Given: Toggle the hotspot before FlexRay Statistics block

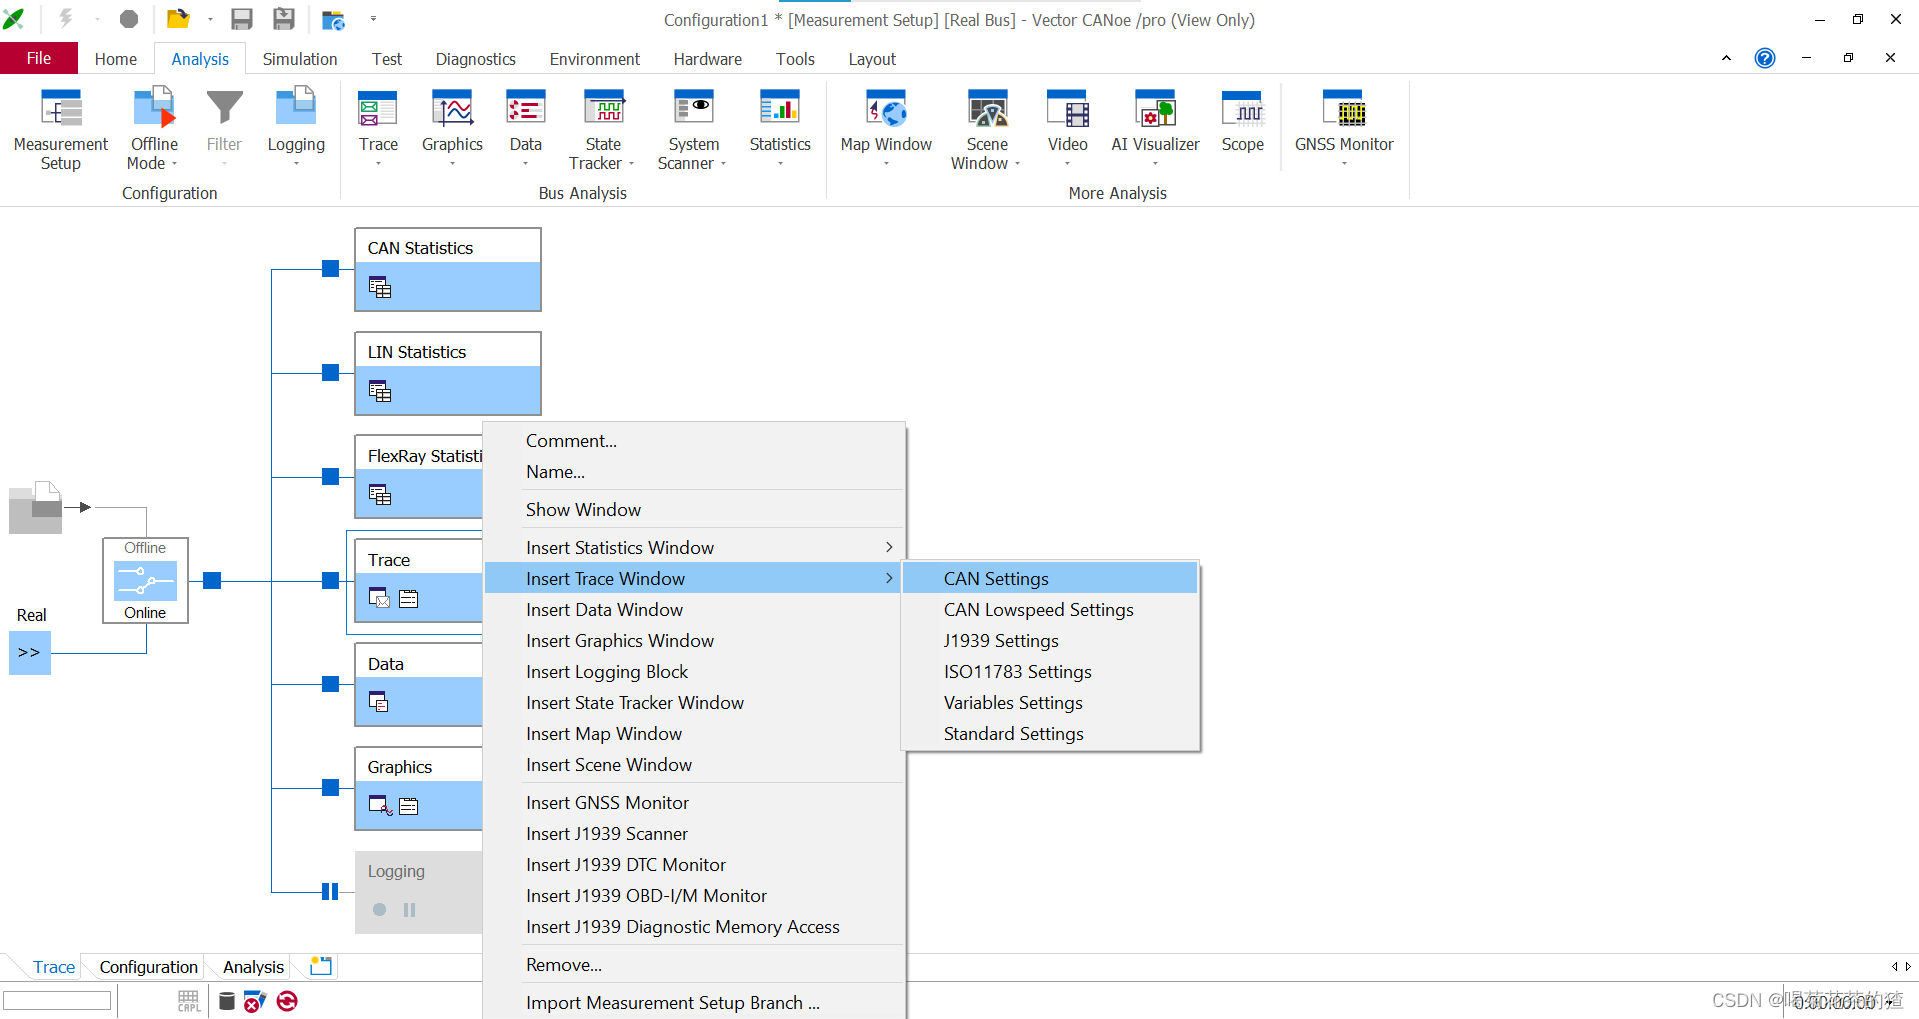Looking at the screenshot, I should (x=331, y=476).
